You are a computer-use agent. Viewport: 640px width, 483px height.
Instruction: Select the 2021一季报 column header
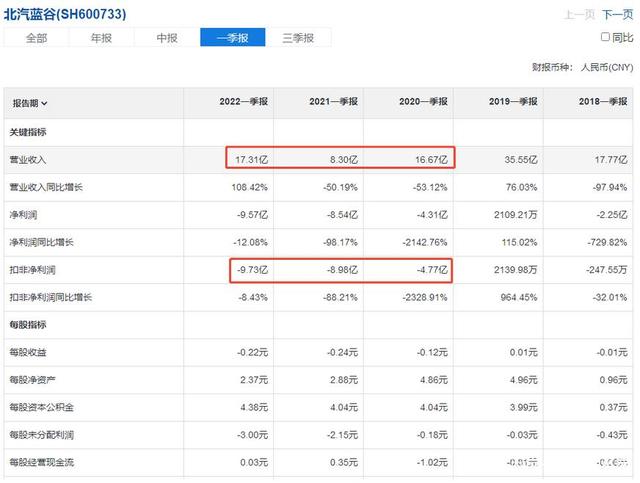click(x=333, y=101)
